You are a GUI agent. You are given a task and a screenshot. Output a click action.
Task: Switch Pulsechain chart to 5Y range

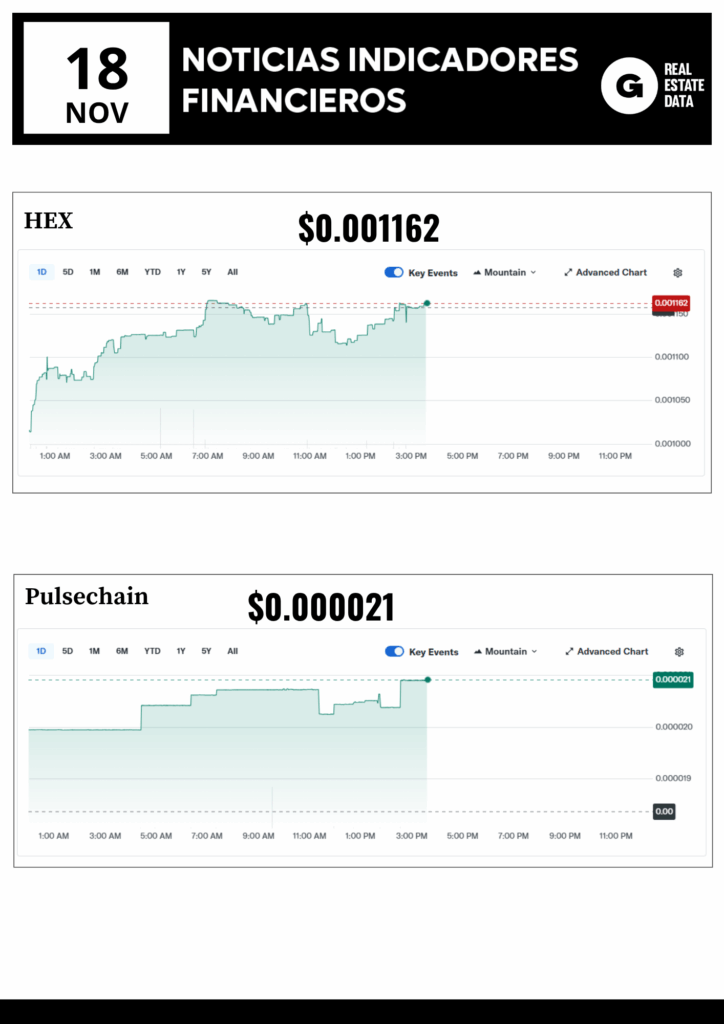click(x=206, y=651)
